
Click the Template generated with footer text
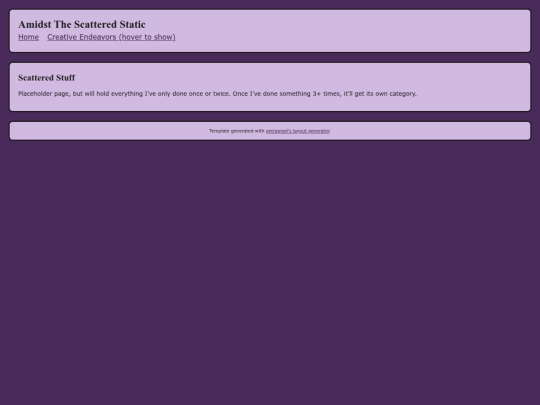pyautogui.click(x=237, y=131)
